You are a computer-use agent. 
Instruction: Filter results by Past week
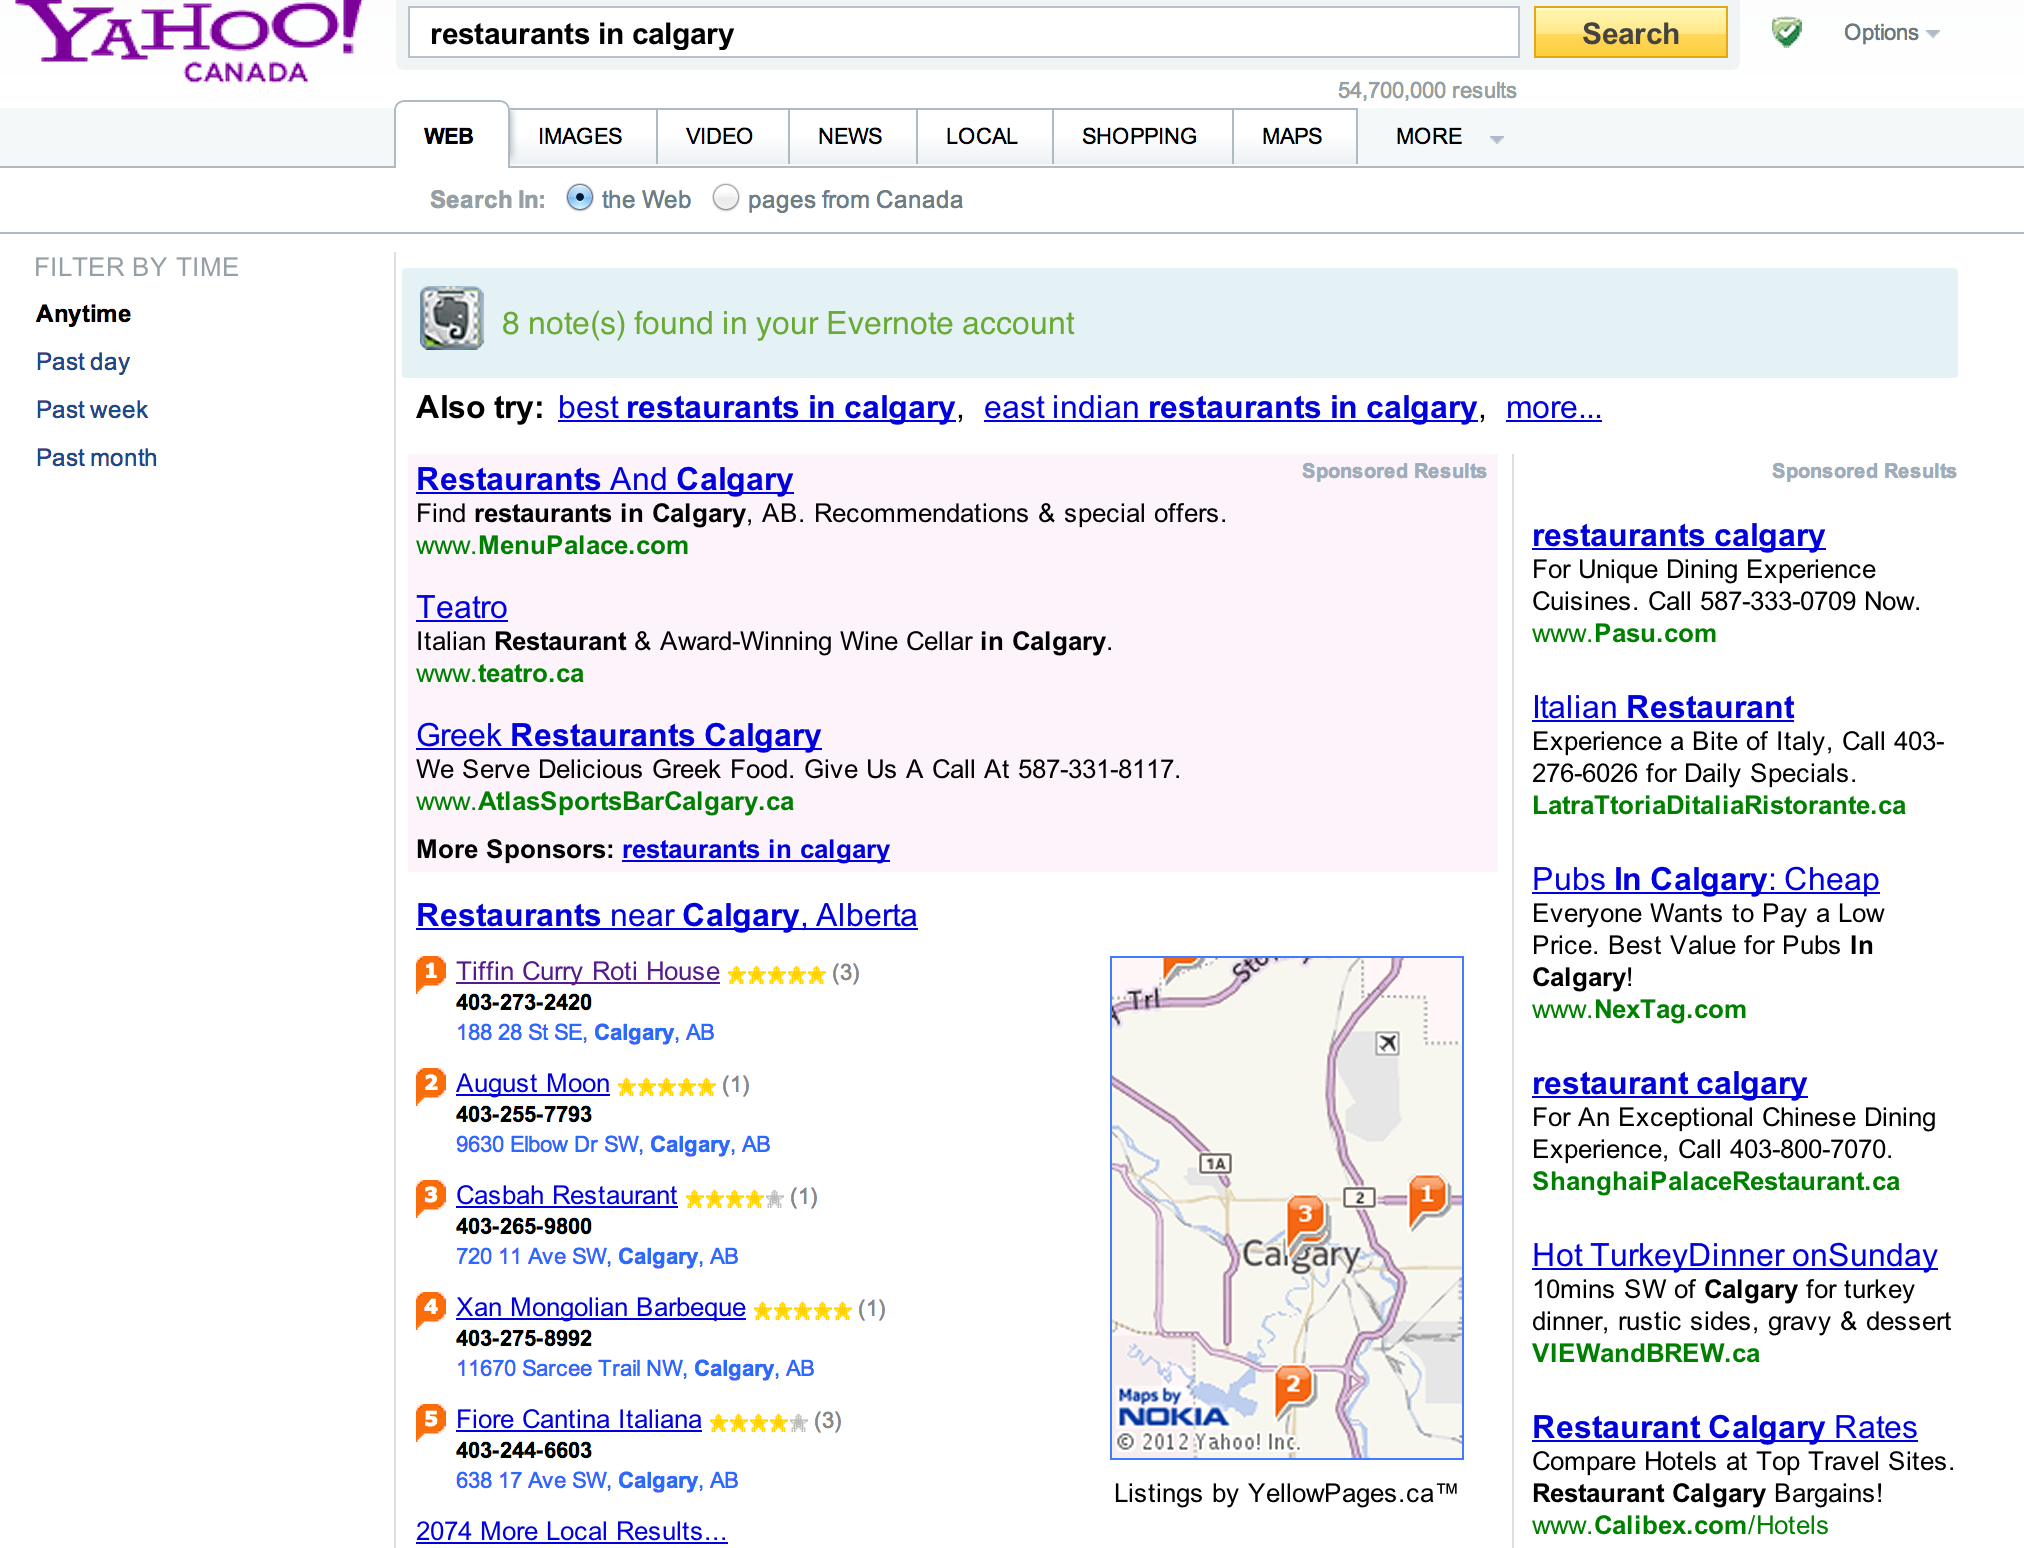(x=92, y=410)
